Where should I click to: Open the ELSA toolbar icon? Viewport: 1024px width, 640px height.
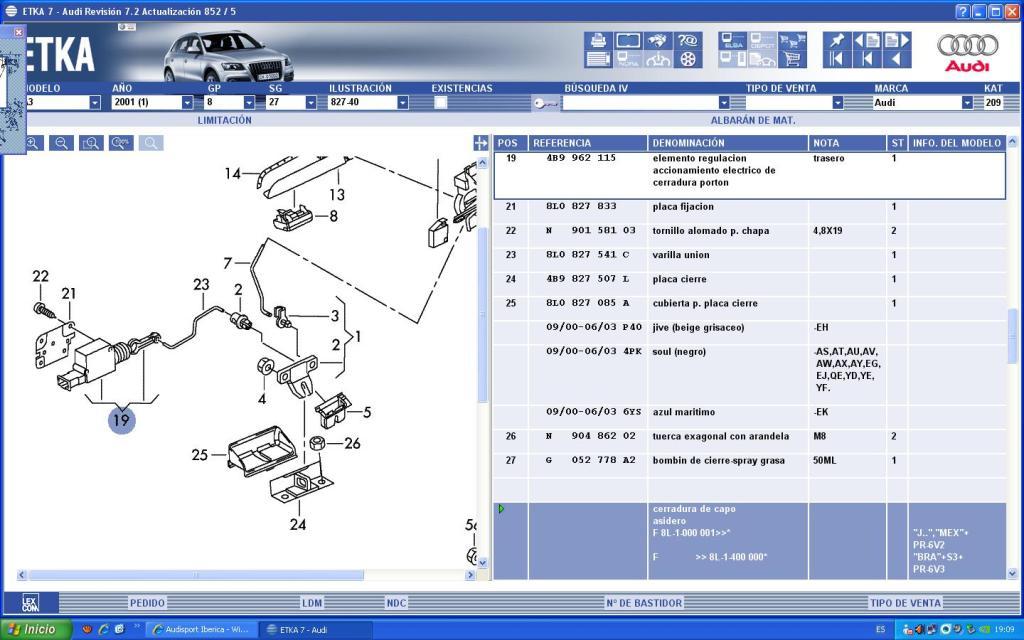pos(733,40)
